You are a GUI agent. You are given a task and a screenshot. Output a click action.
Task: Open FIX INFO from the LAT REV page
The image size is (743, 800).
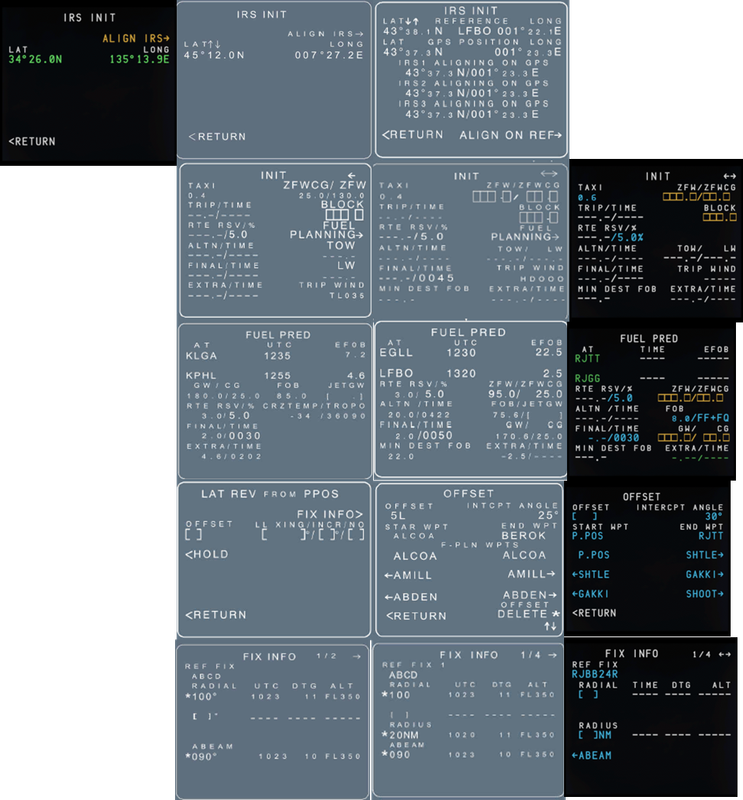pos(330,514)
